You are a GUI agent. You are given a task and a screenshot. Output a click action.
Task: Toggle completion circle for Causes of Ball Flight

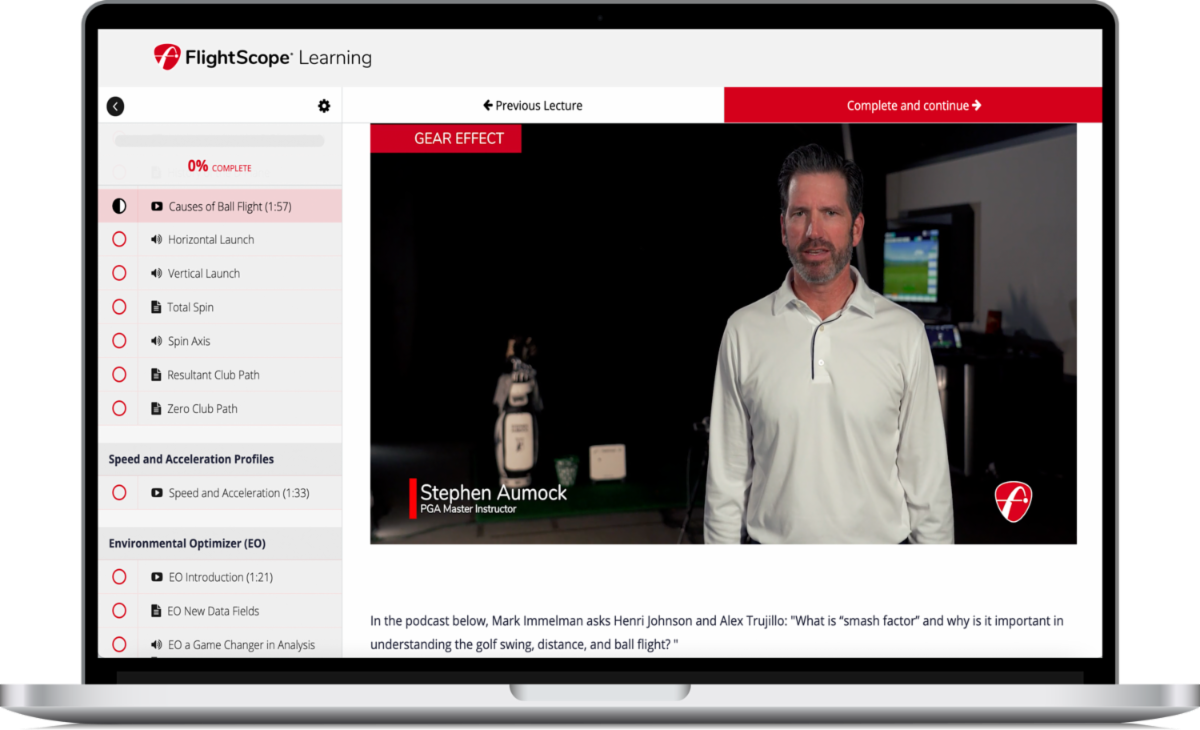pyautogui.click(x=119, y=207)
